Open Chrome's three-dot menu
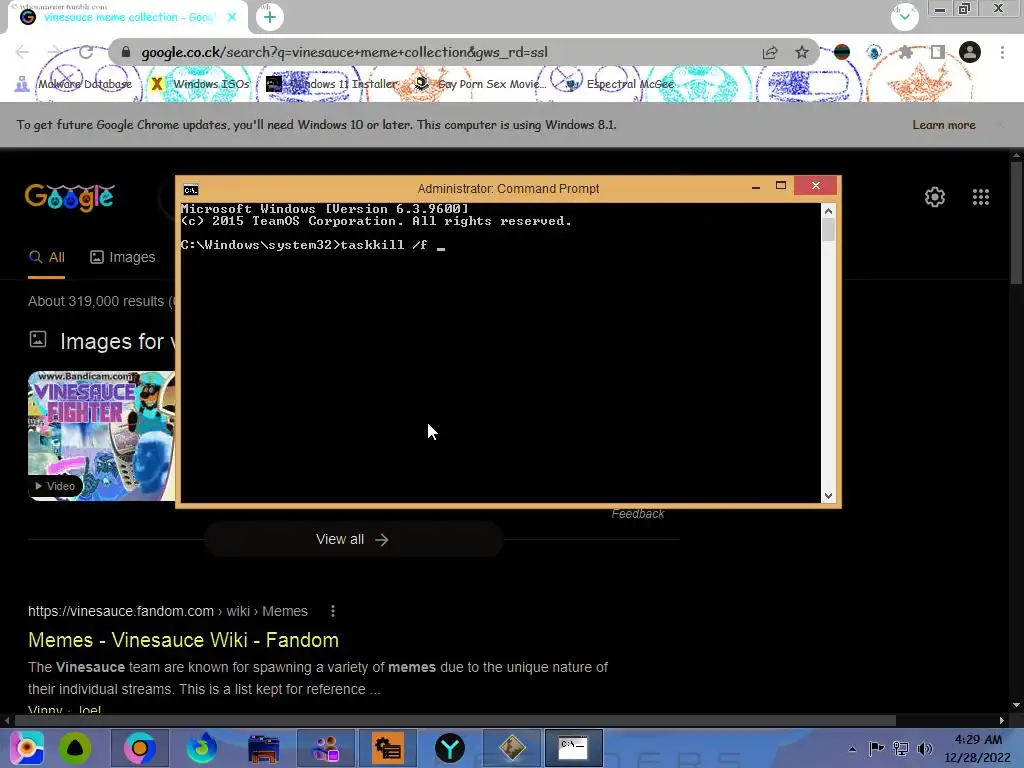The image size is (1024, 768). [x=1002, y=52]
